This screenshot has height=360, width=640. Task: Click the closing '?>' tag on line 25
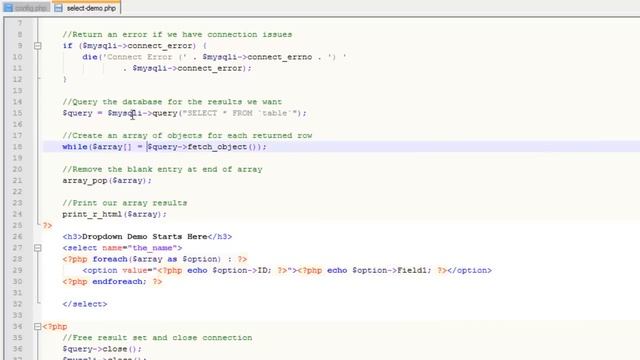(x=47, y=225)
